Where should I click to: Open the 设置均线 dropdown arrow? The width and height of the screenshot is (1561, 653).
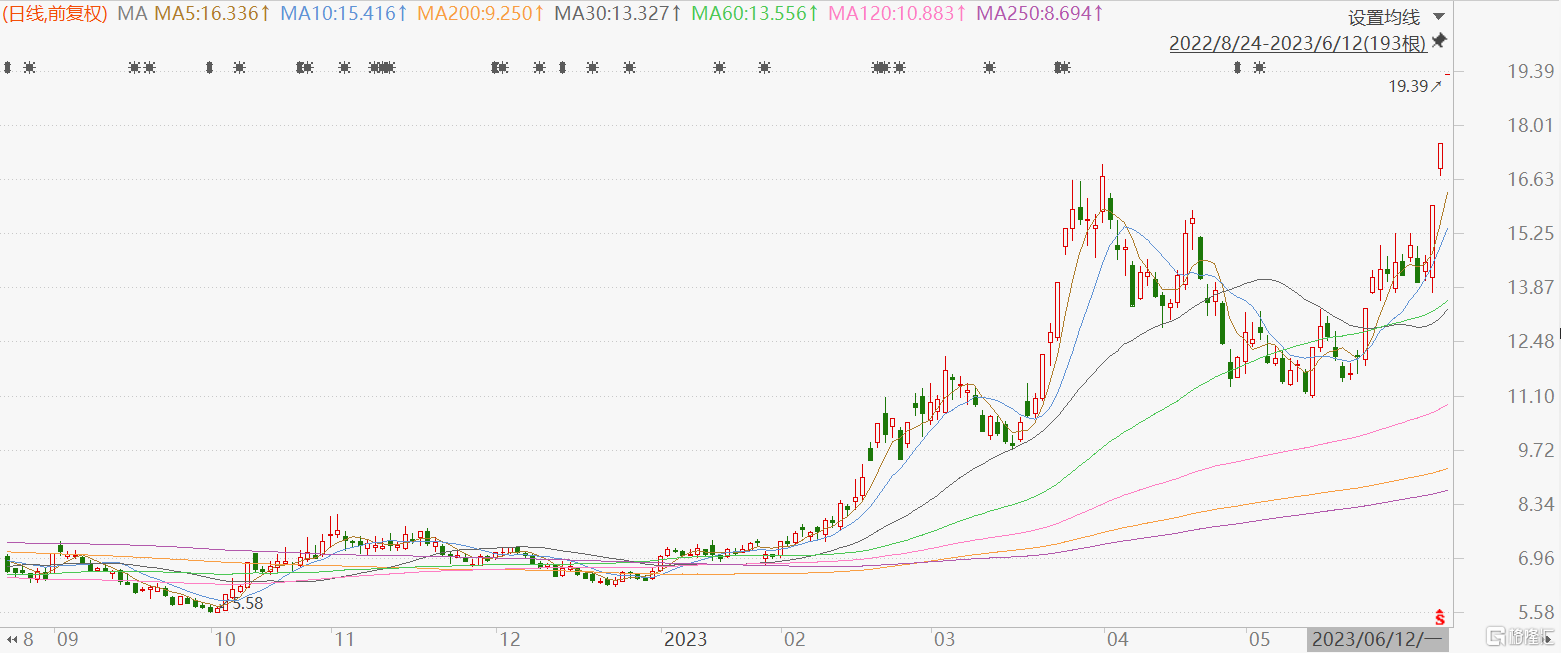[x=1438, y=17]
